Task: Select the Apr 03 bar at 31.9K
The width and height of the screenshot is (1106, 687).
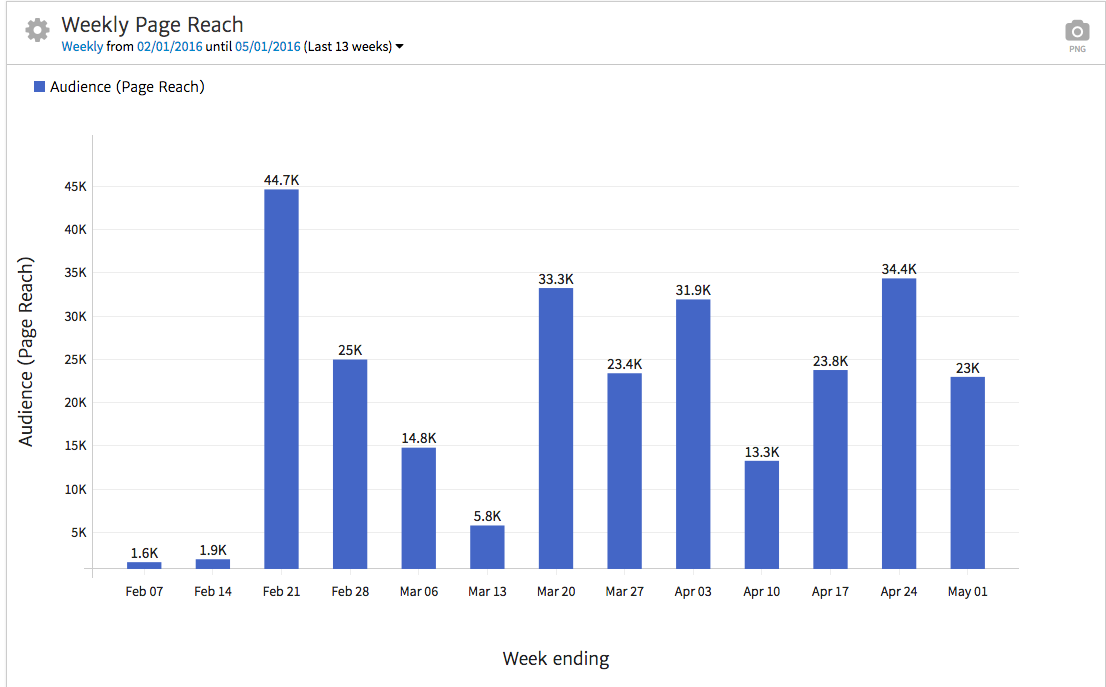Action: (693, 434)
